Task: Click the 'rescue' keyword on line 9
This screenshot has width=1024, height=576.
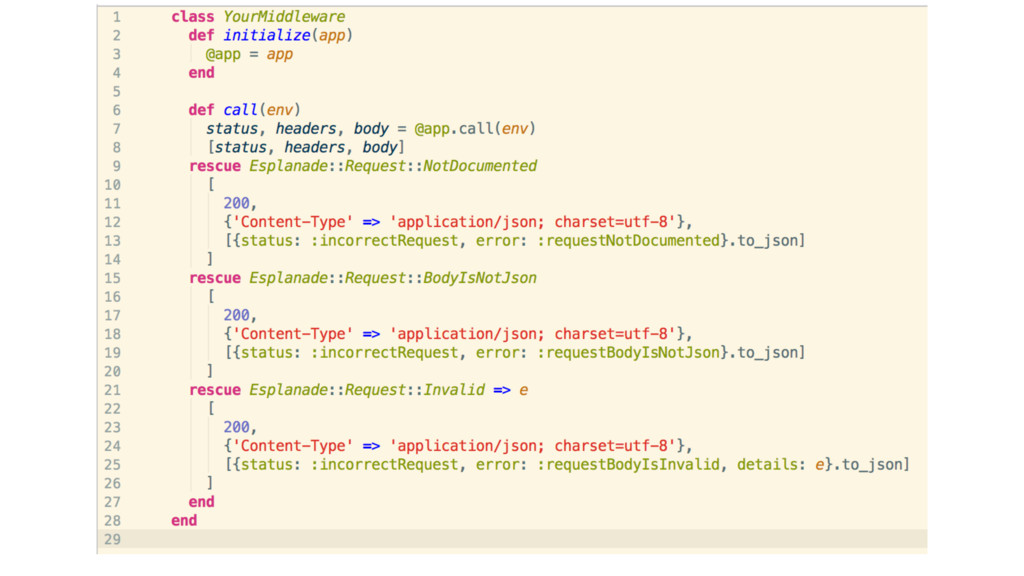Action: pos(214,166)
